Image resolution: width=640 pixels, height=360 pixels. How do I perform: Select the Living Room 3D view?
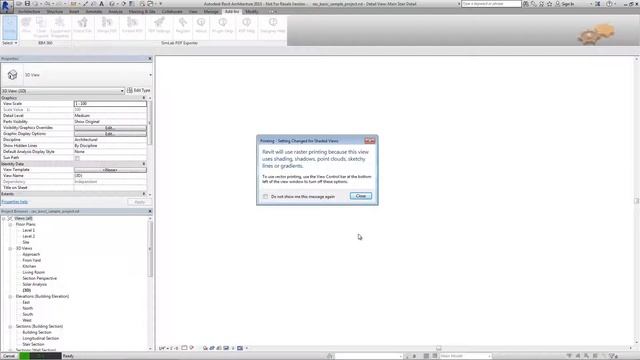tap(33, 272)
